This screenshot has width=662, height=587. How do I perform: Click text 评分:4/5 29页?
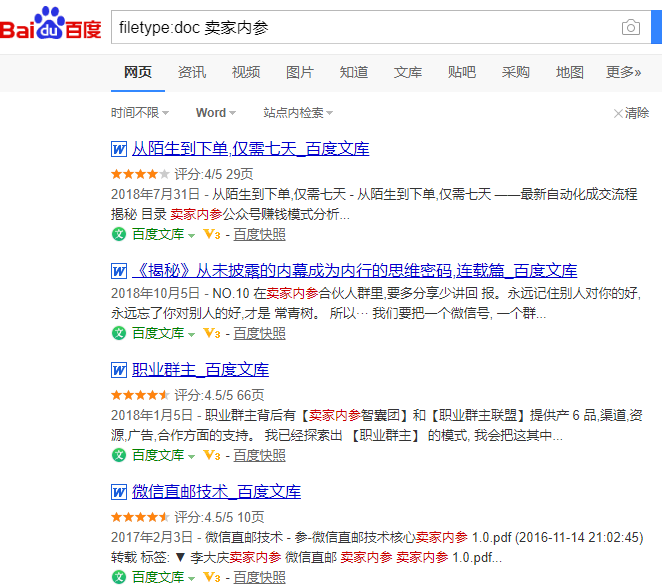pos(214,174)
